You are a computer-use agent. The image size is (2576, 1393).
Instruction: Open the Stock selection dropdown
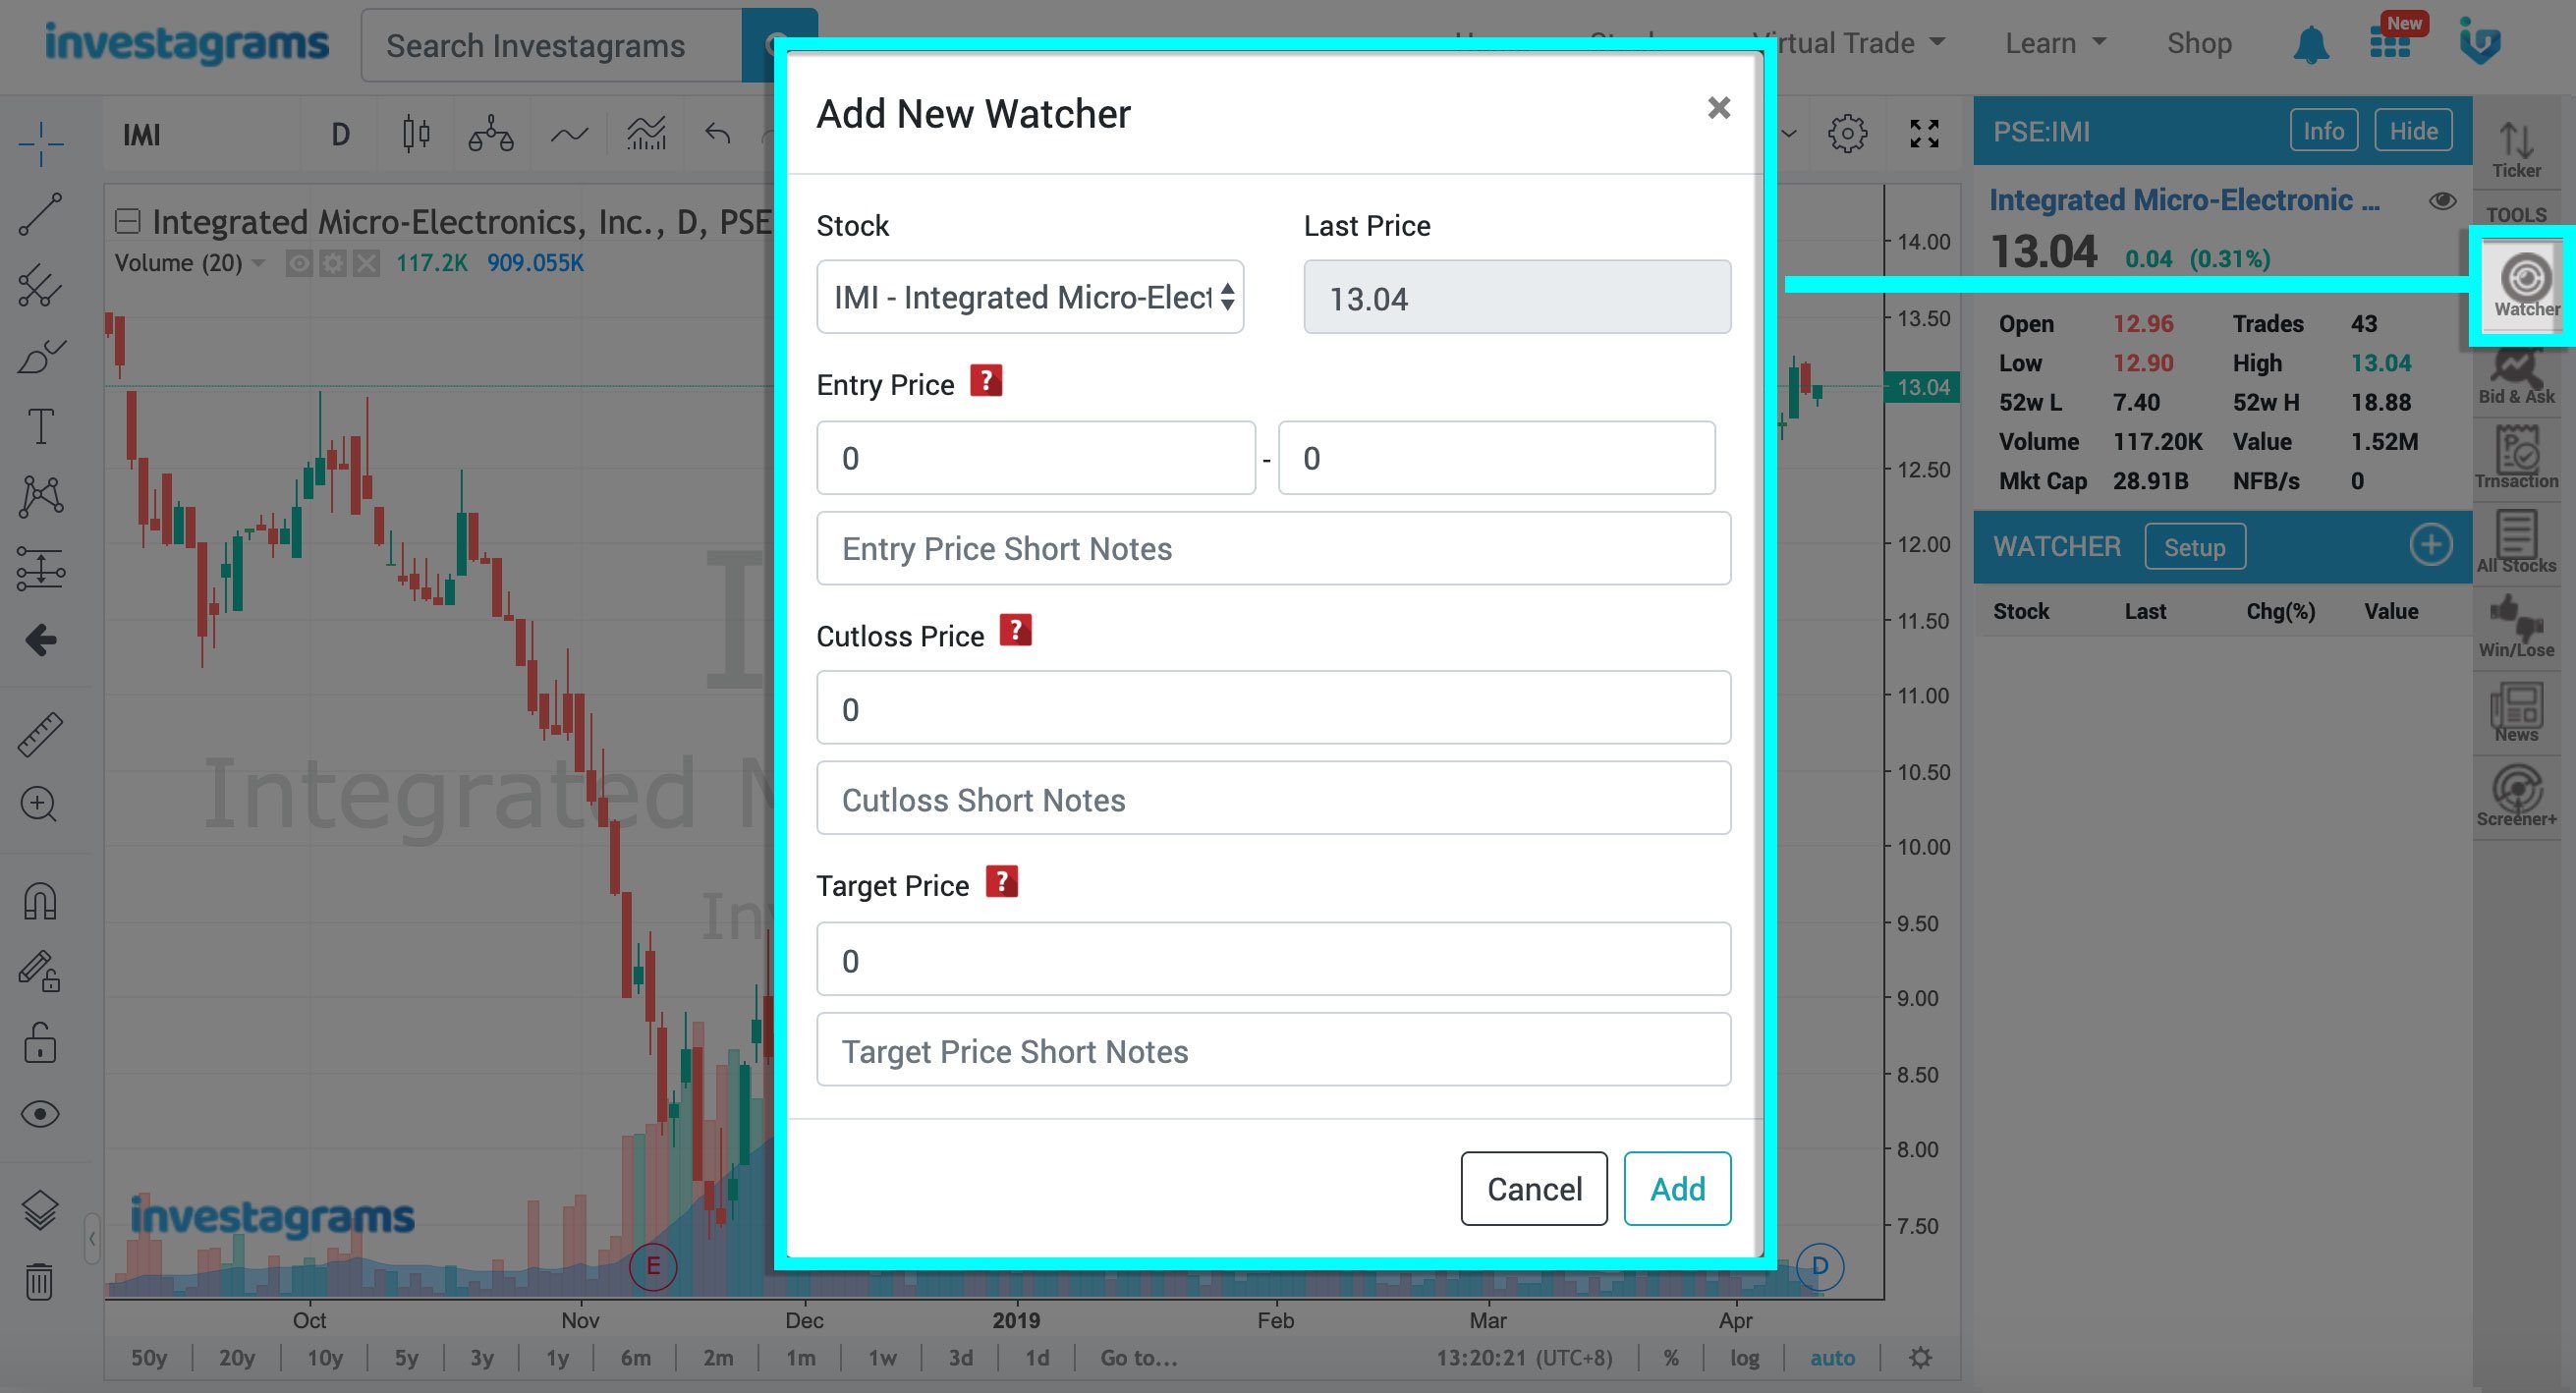[1029, 297]
